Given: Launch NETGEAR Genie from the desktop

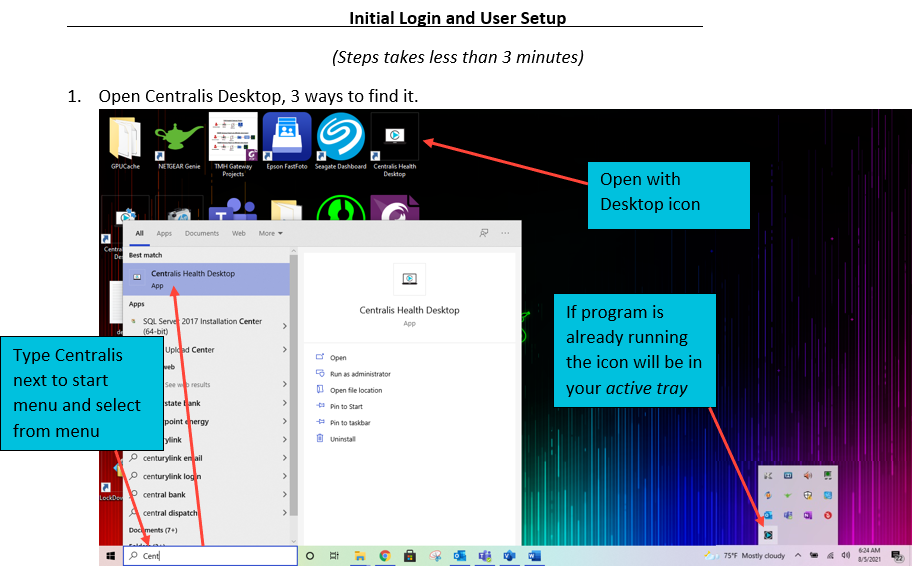Looking at the screenshot, I should [179, 142].
